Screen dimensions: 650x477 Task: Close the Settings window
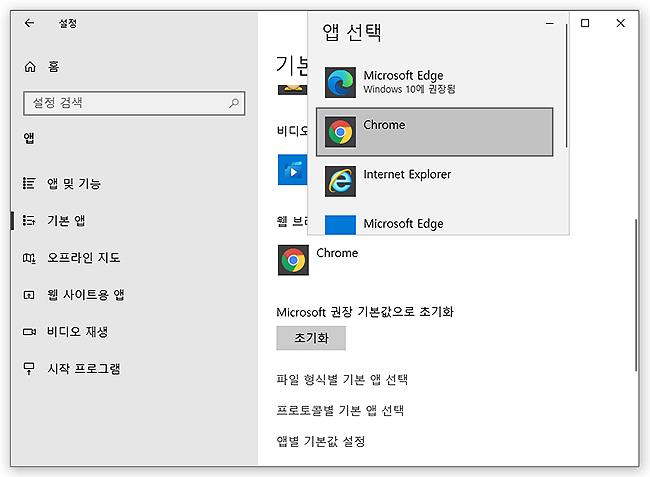(x=620, y=23)
